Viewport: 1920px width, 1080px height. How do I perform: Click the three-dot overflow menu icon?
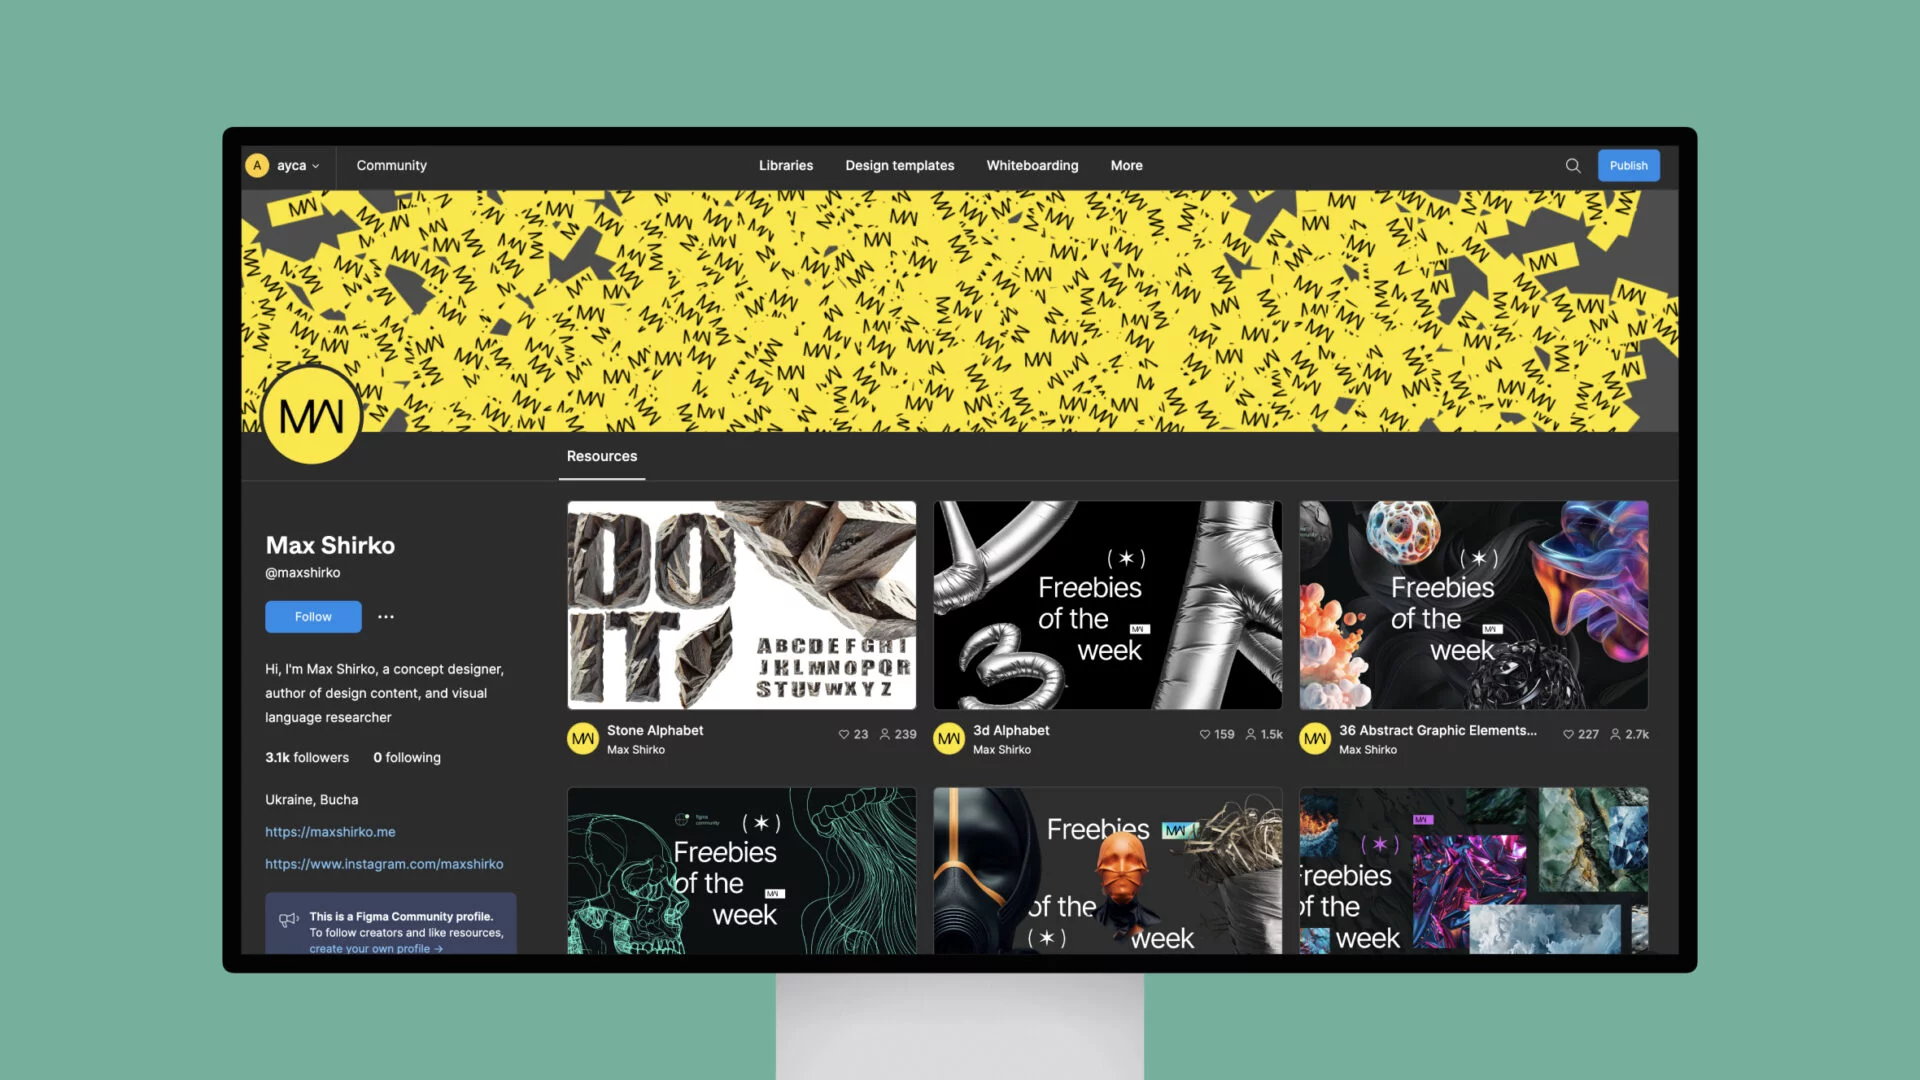[x=385, y=616]
